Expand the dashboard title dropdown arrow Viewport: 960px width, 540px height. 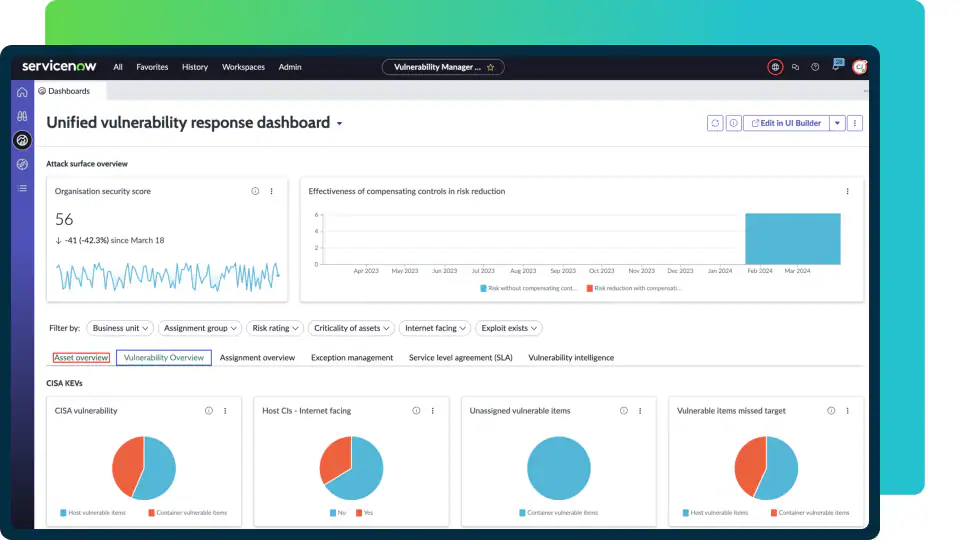click(339, 124)
